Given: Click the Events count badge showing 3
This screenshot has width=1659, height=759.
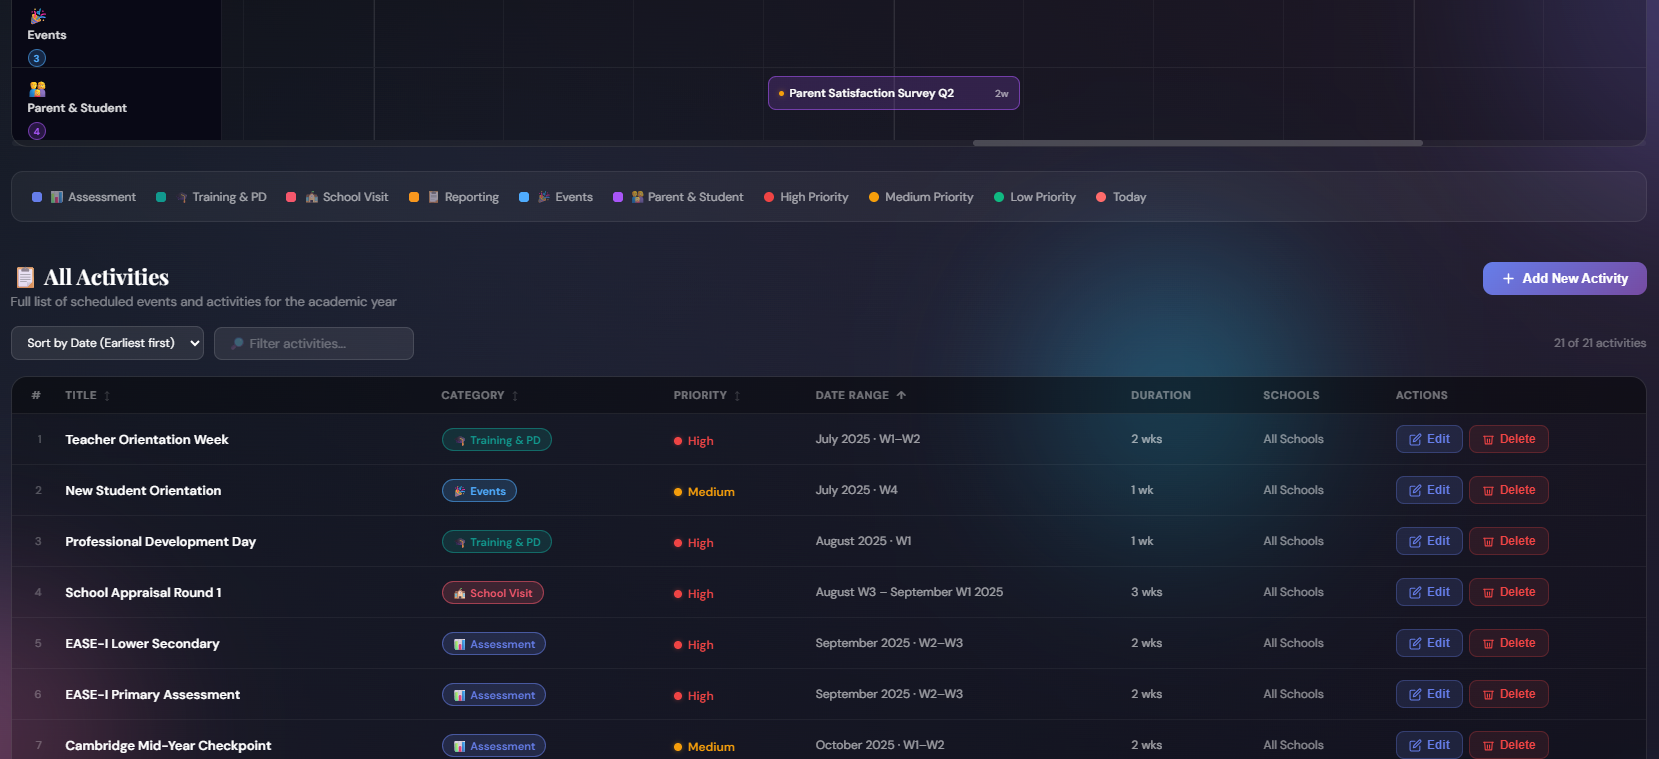Looking at the screenshot, I should 37,58.
